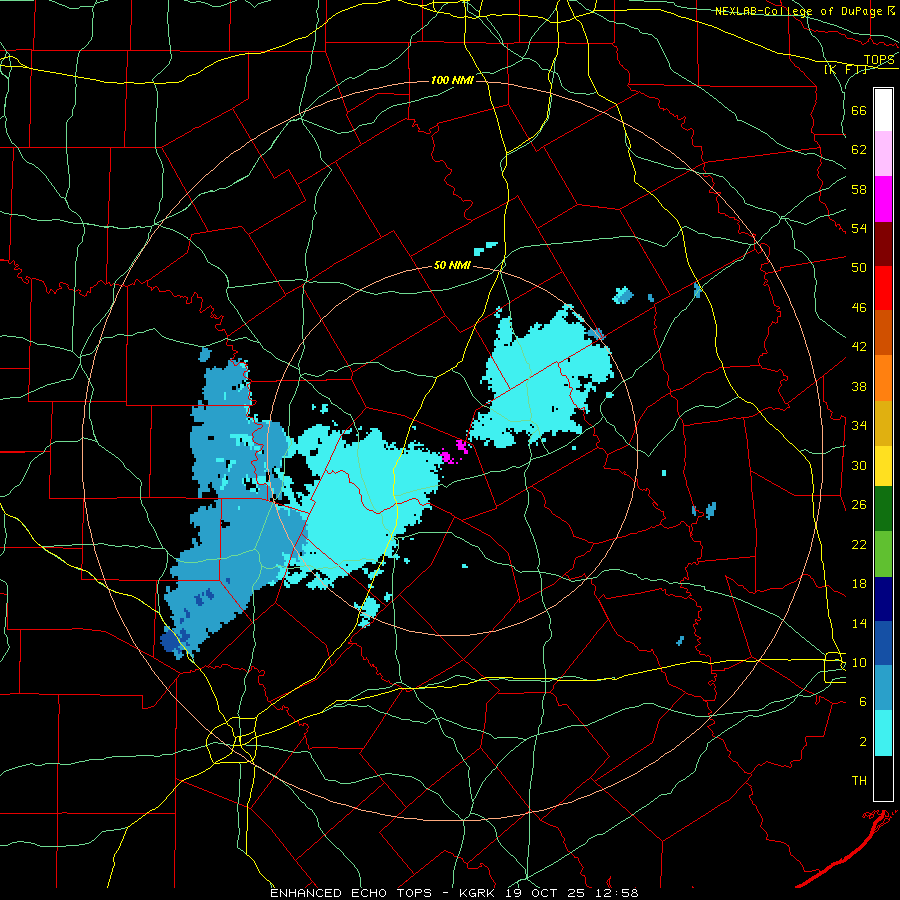
Task: Click the dark red 50-54 kft swatch
Action: (883, 244)
